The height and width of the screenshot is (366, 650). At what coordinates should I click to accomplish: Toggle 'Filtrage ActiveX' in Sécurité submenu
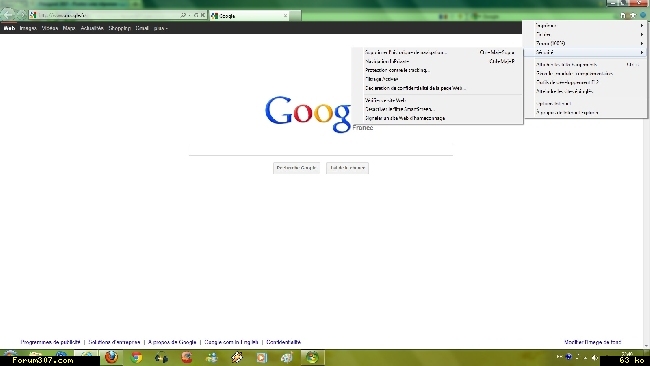tap(437, 79)
